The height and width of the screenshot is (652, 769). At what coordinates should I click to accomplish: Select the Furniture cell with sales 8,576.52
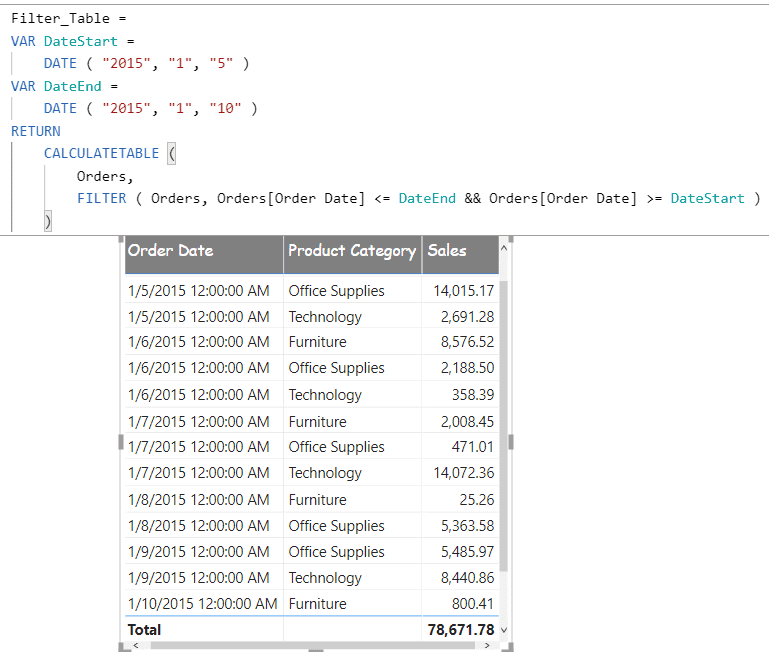coord(317,342)
